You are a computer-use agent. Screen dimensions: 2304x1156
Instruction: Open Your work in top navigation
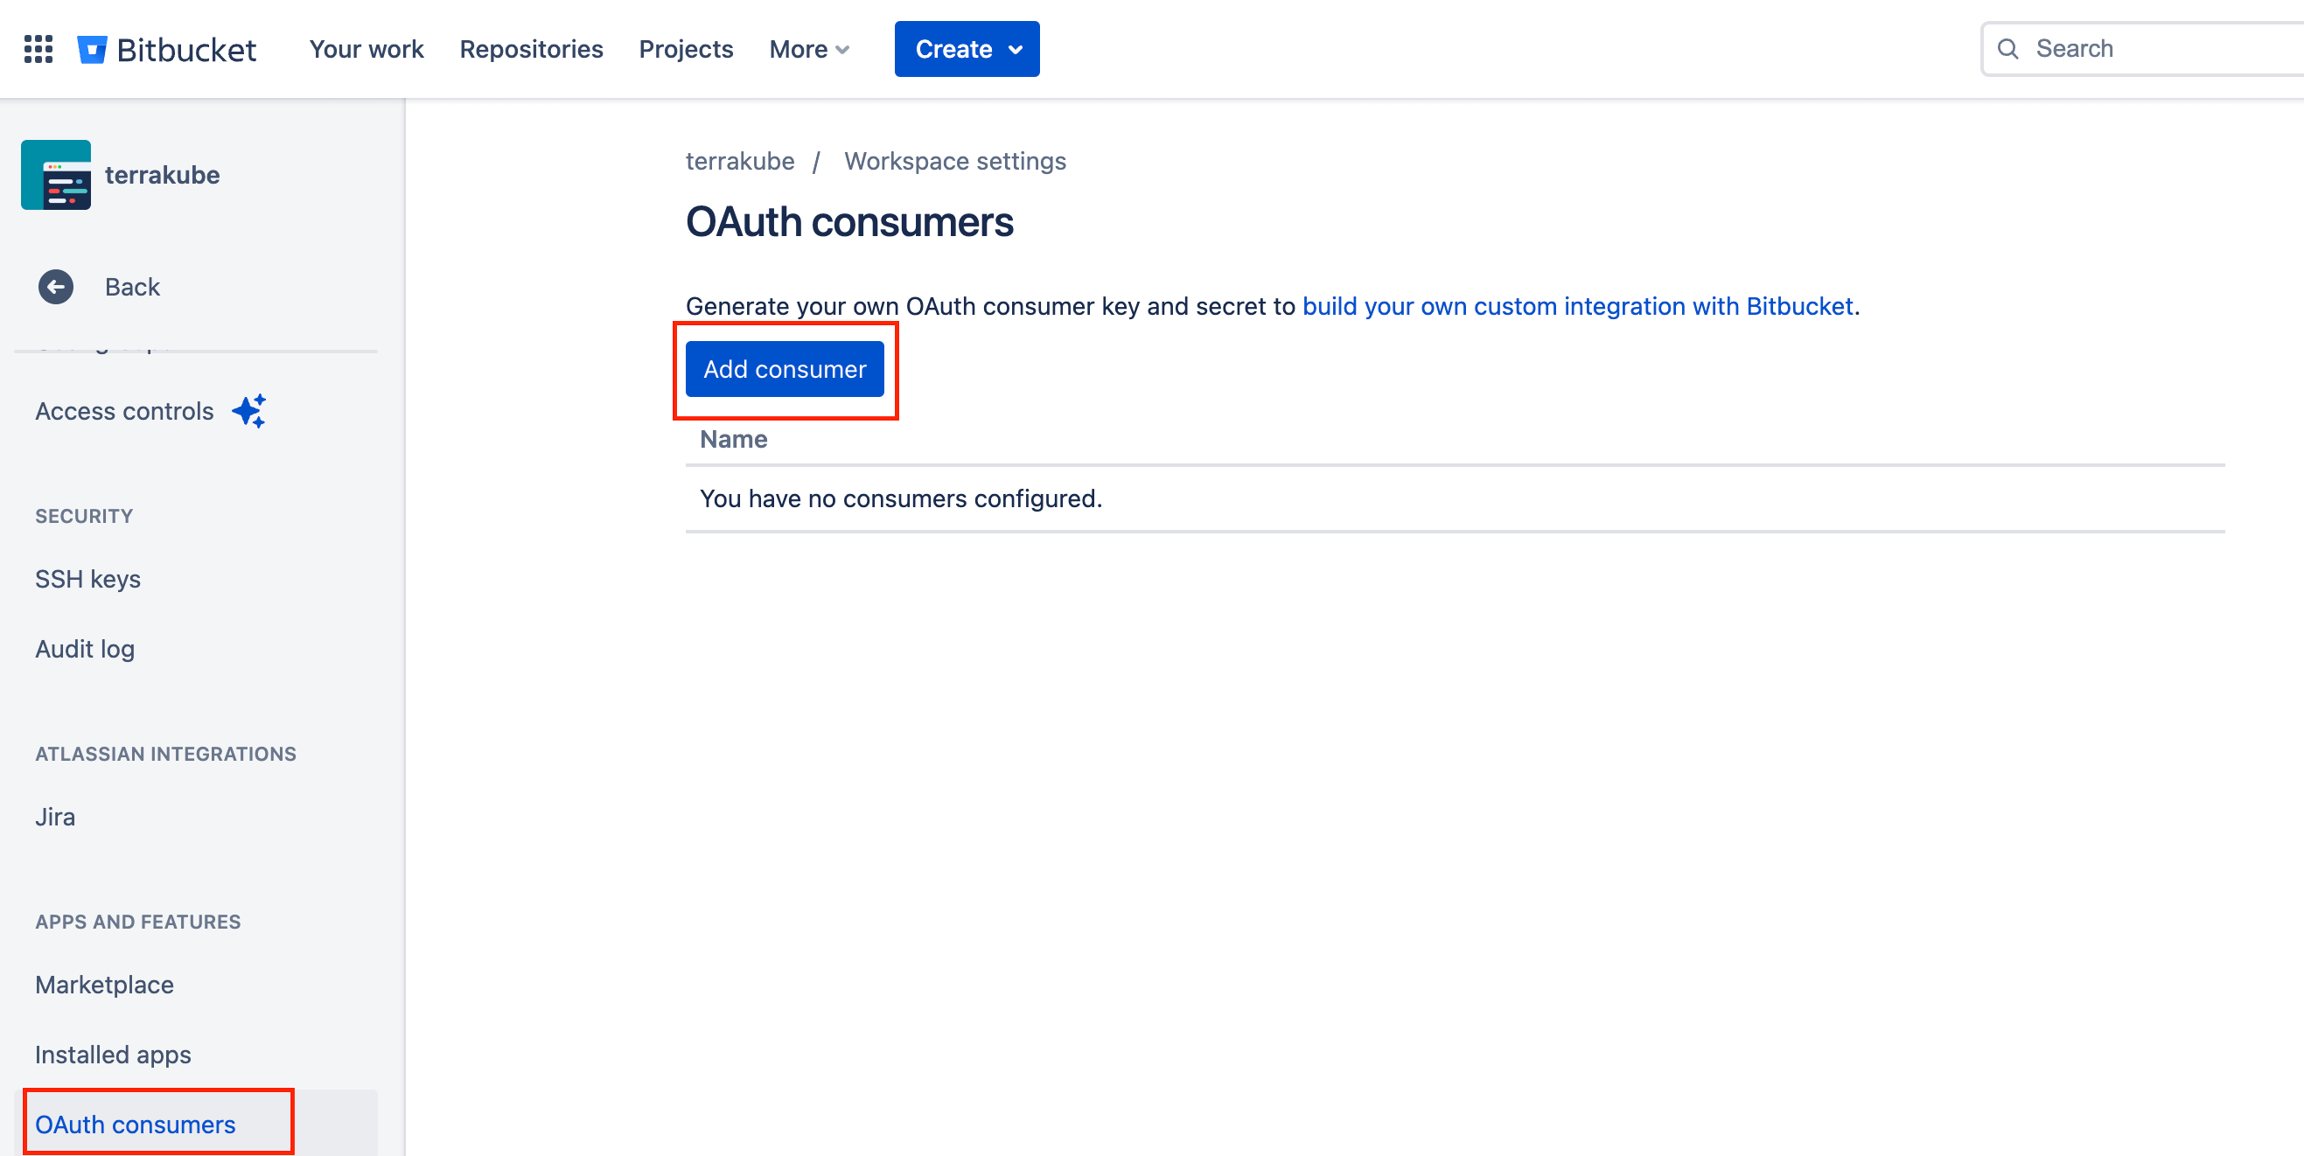tap(366, 49)
